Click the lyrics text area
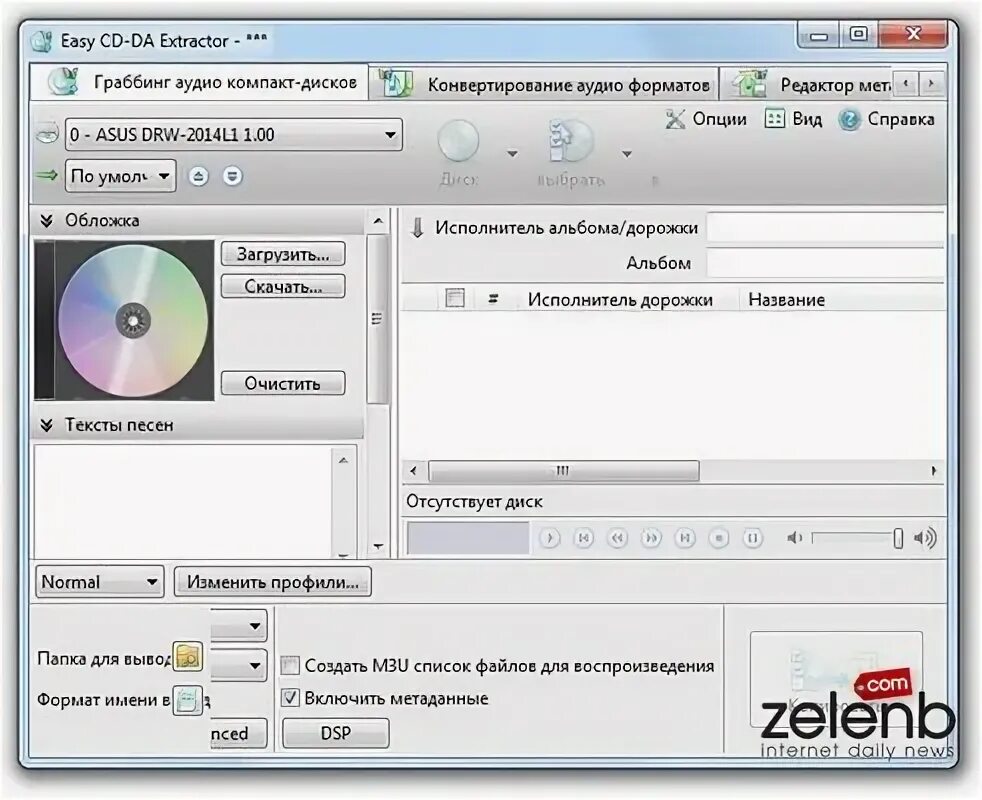The width and height of the screenshot is (982, 800). (x=183, y=501)
